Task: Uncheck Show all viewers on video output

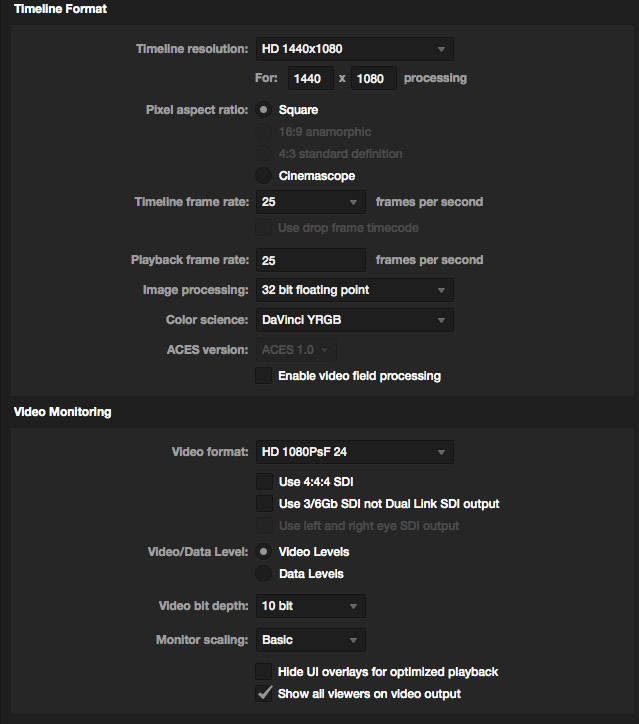Action: tap(264, 694)
